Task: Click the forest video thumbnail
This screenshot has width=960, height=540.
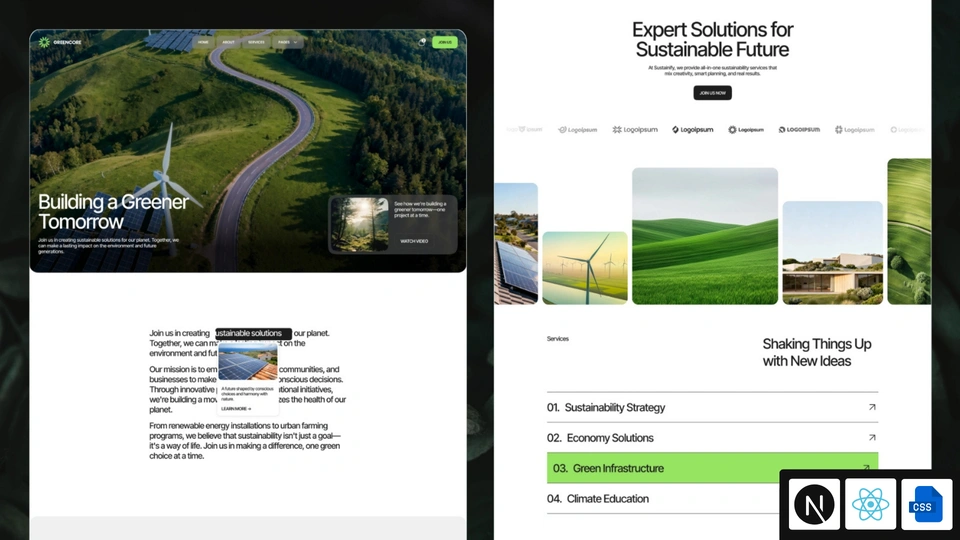Action: 360,224
